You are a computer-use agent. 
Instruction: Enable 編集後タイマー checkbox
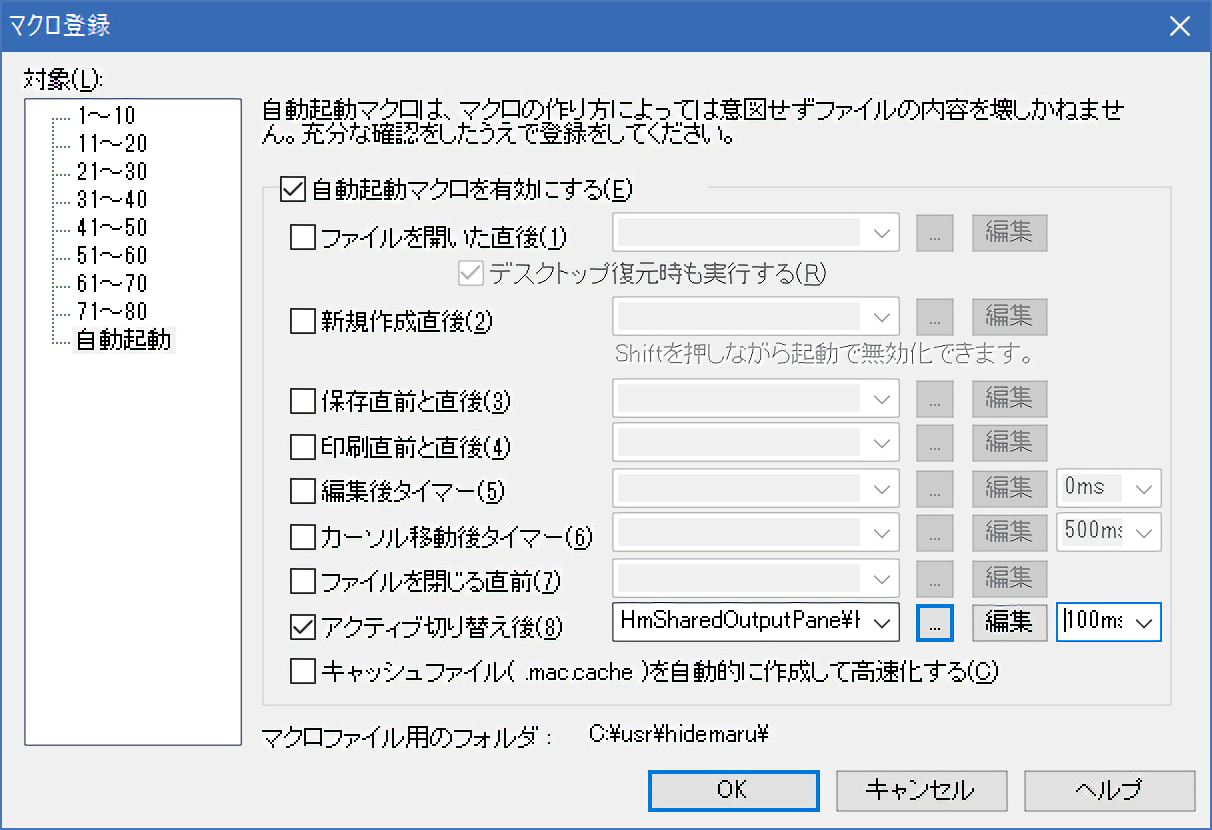pyautogui.click(x=301, y=491)
